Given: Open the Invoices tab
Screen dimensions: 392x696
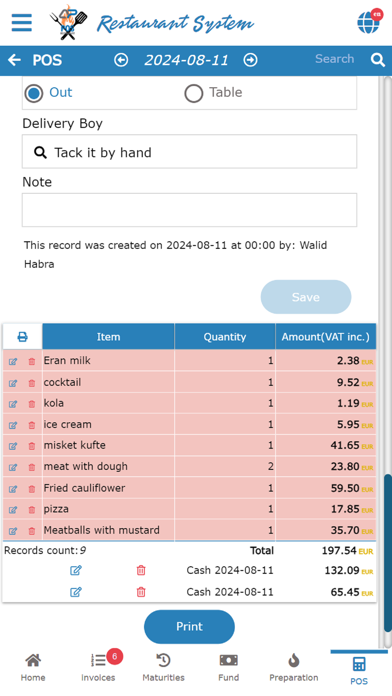Looking at the screenshot, I should point(98,668).
